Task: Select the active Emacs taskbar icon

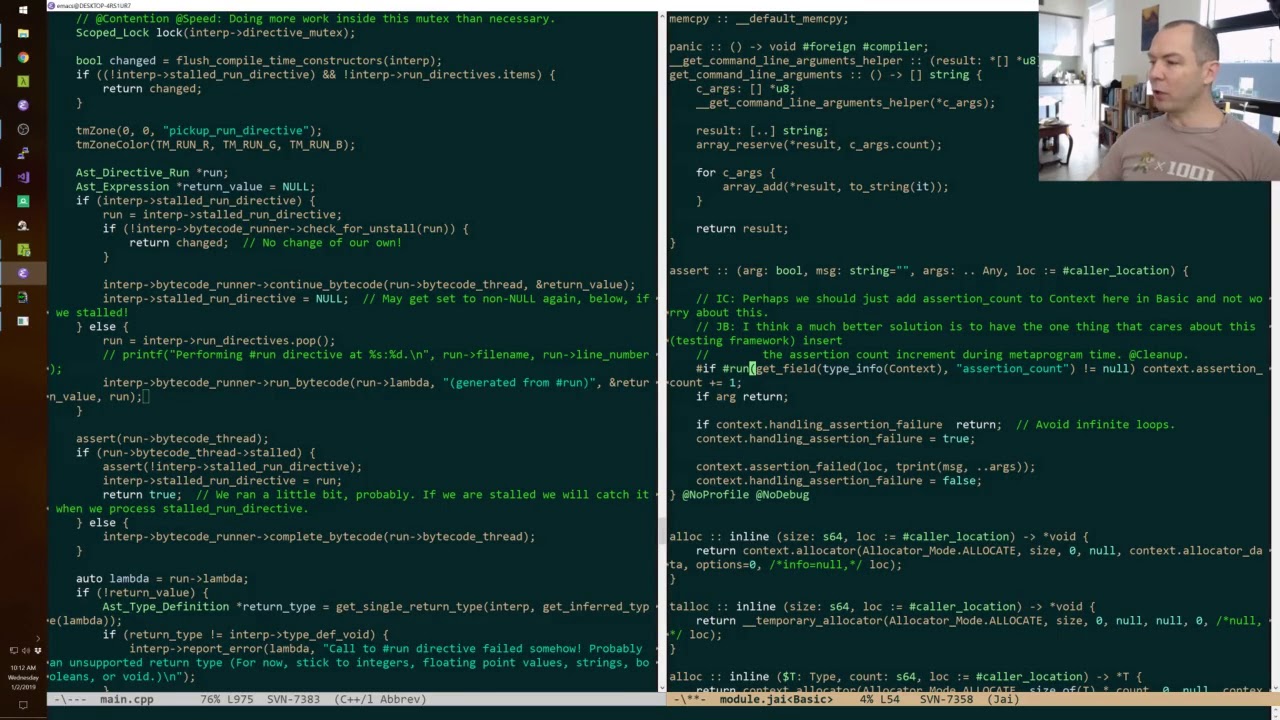Action: (23, 273)
